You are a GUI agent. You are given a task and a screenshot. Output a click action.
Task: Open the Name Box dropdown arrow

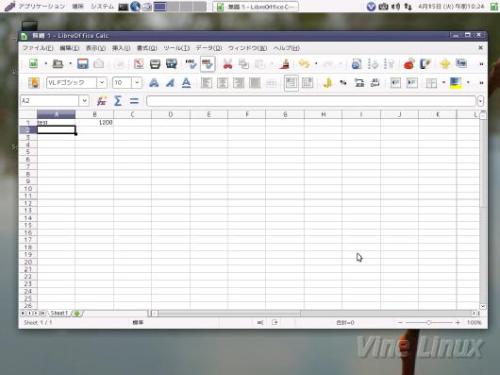pyautogui.click(x=84, y=100)
